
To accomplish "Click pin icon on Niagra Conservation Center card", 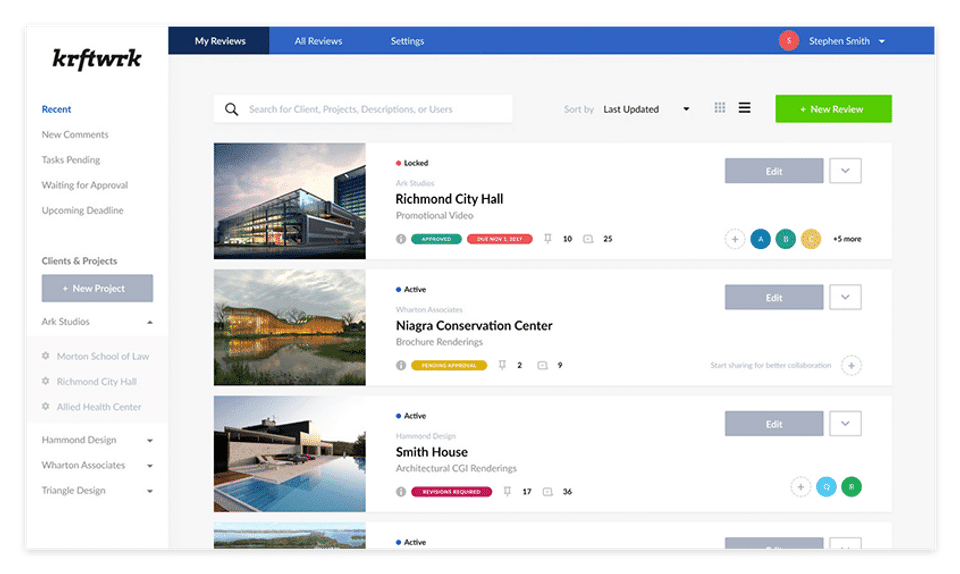I will 502,365.
